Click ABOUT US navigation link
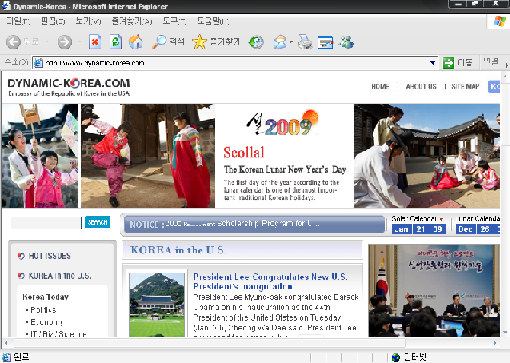Image resolution: width=510 pixels, height=363 pixels. 421,87
